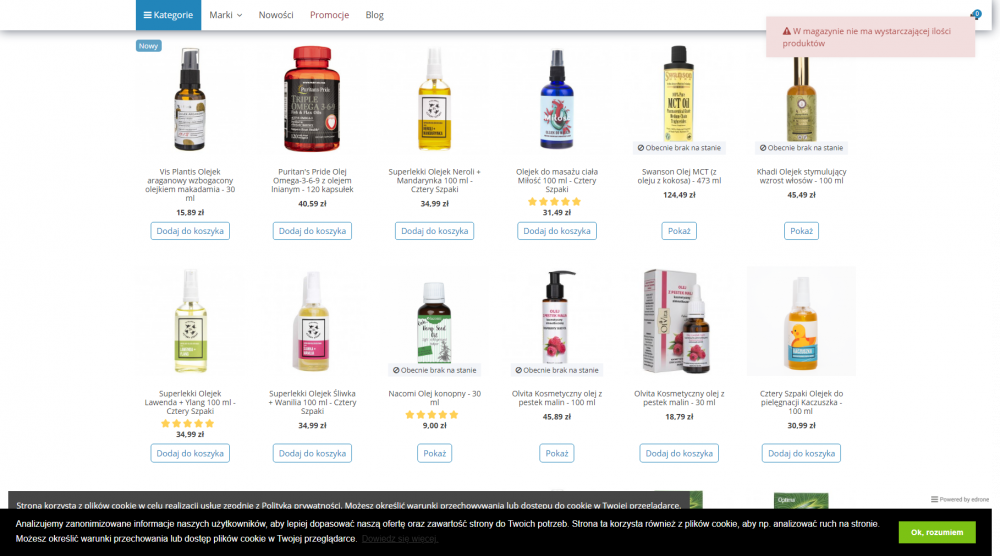
Task: Open the Promocje menu item
Action: (329, 15)
